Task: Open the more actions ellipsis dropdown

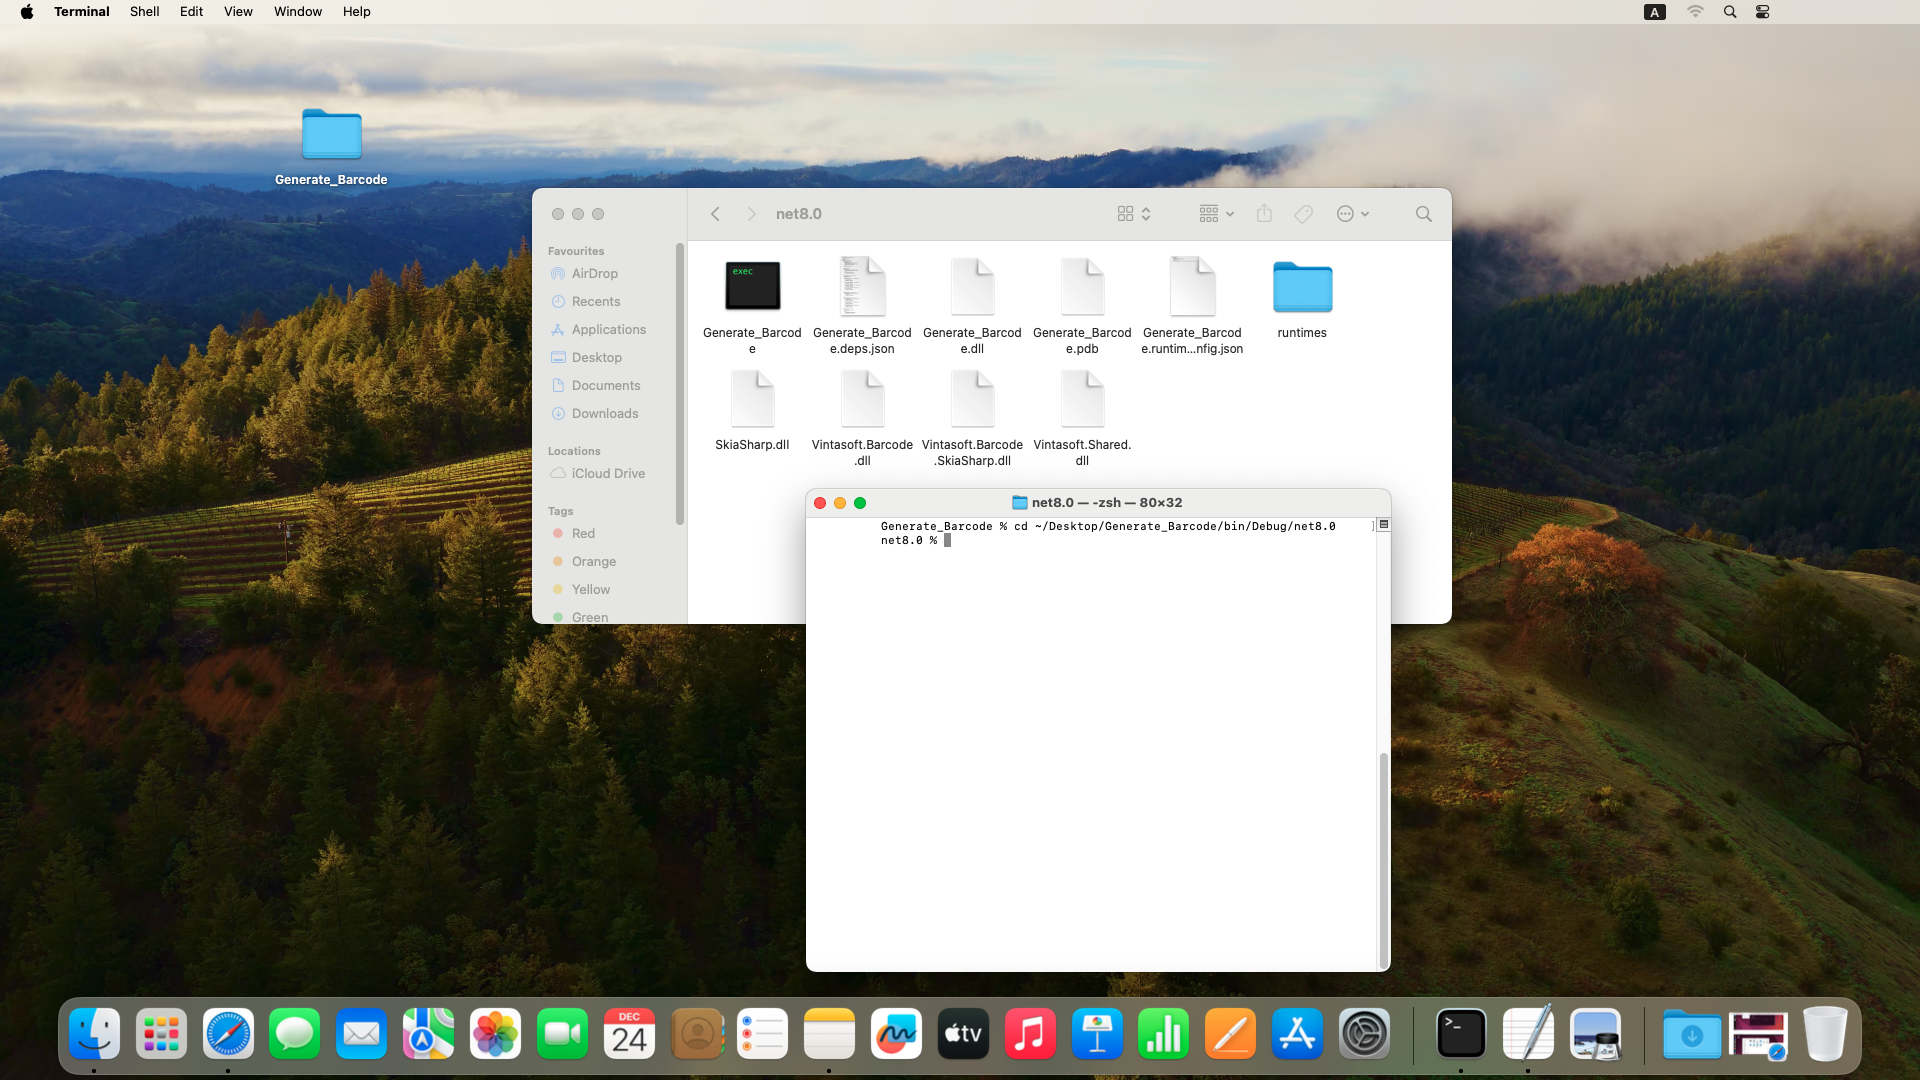Action: pyautogui.click(x=1353, y=214)
